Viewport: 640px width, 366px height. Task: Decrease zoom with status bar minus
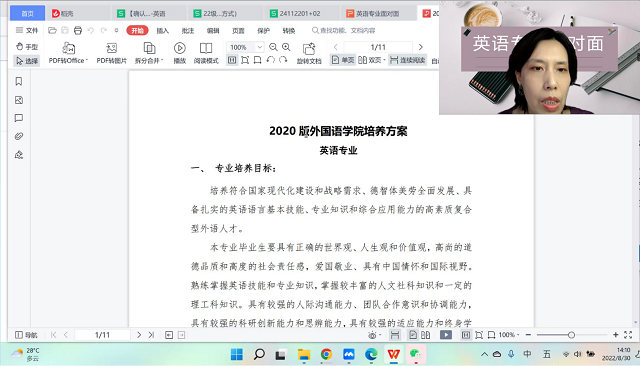tap(528, 335)
